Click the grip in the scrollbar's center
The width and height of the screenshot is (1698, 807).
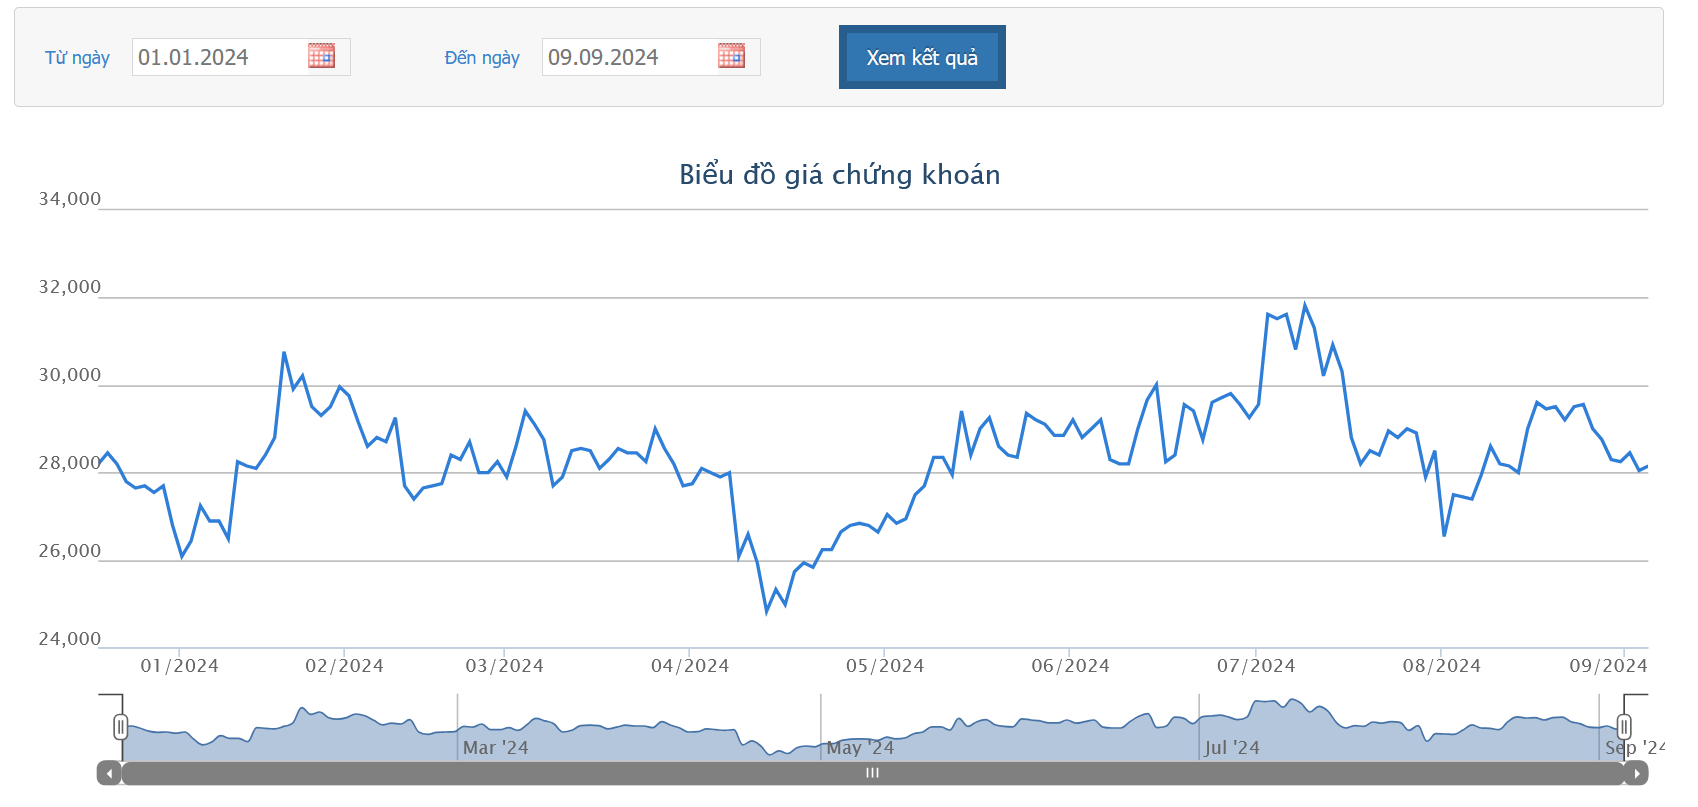click(872, 773)
